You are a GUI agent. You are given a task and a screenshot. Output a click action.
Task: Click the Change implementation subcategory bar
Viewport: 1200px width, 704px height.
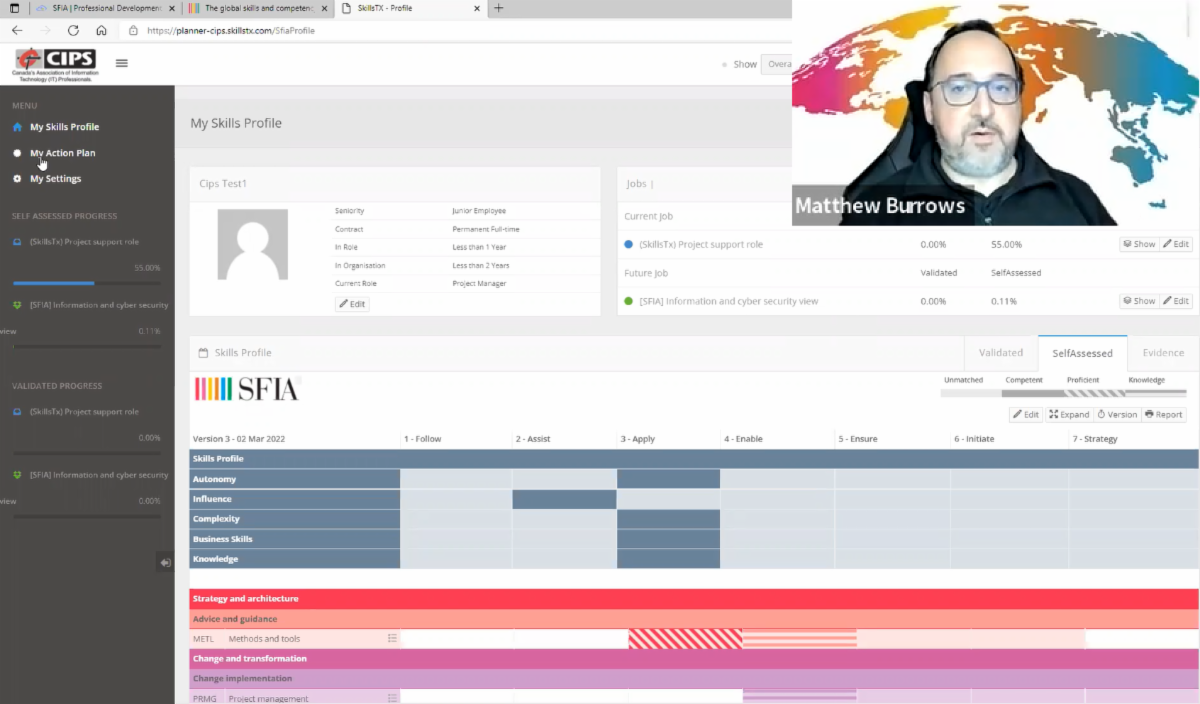point(694,679)
